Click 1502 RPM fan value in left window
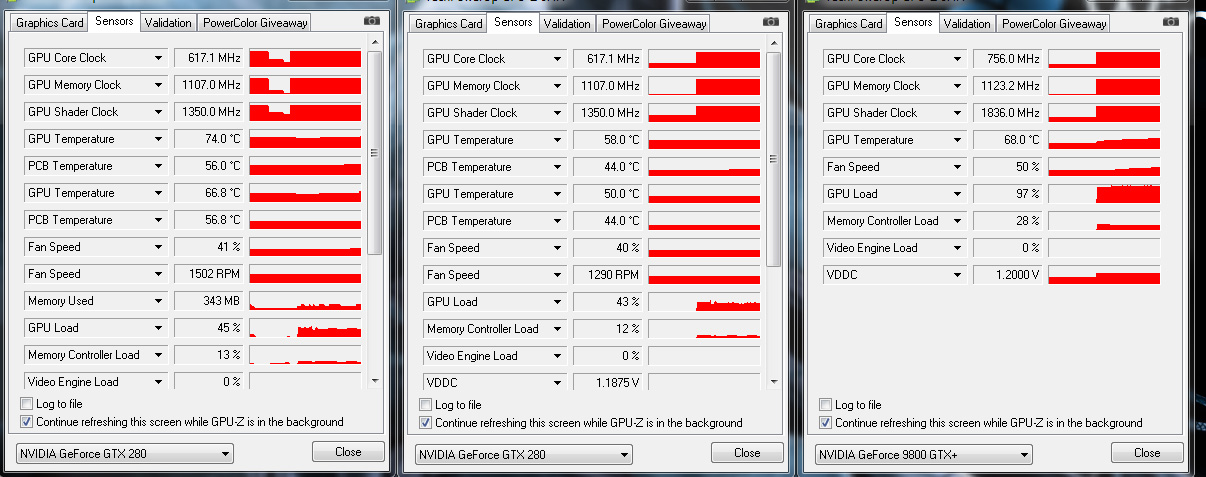 pyautogui.click(x=209, y=274)
